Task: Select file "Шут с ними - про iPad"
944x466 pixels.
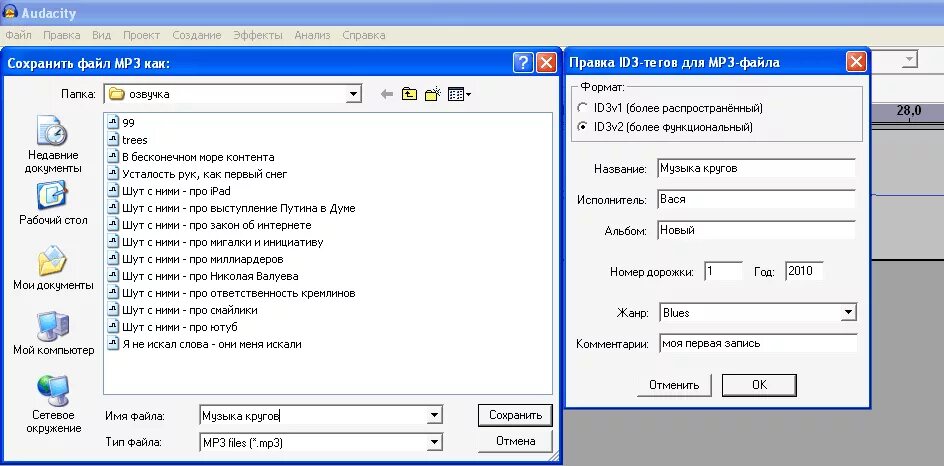Action: pyautogui.click(x=169, y=191)
